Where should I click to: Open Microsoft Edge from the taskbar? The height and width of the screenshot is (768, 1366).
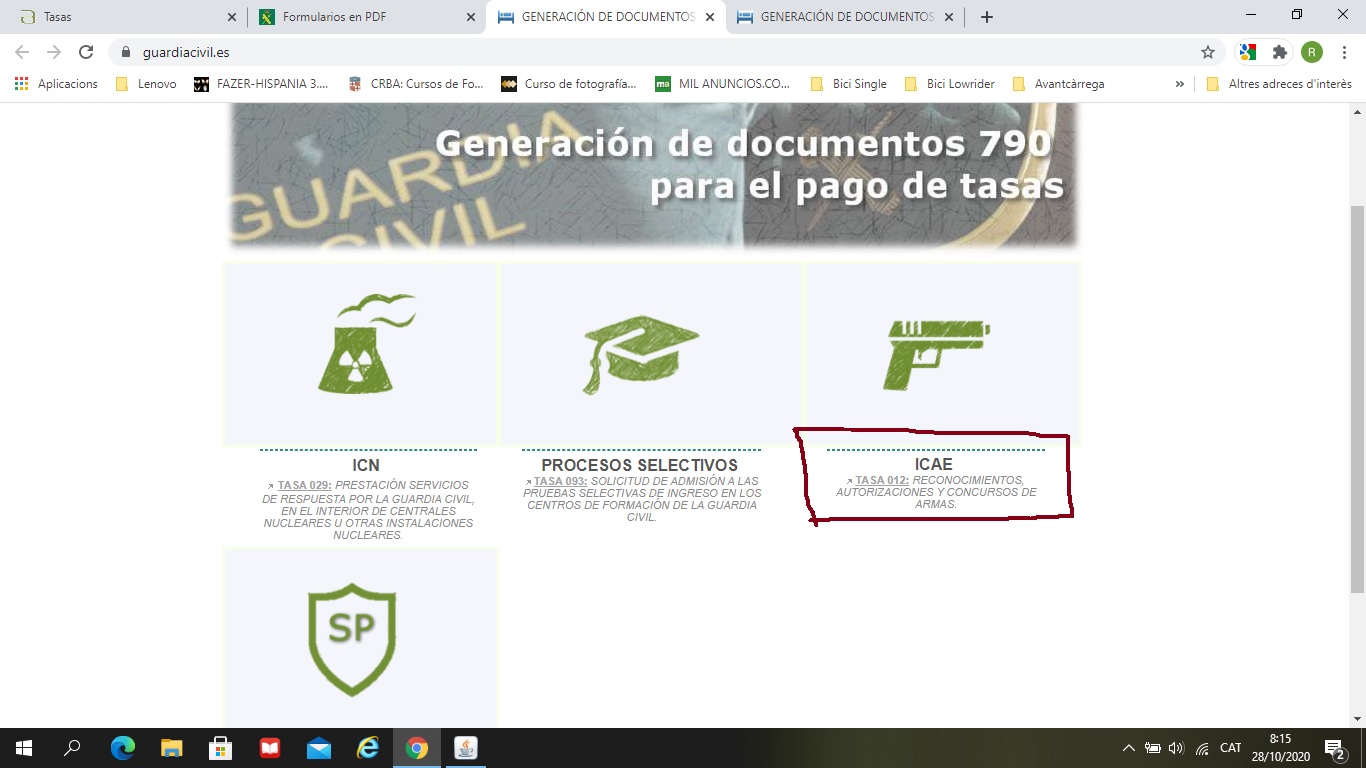pos(123,748)
